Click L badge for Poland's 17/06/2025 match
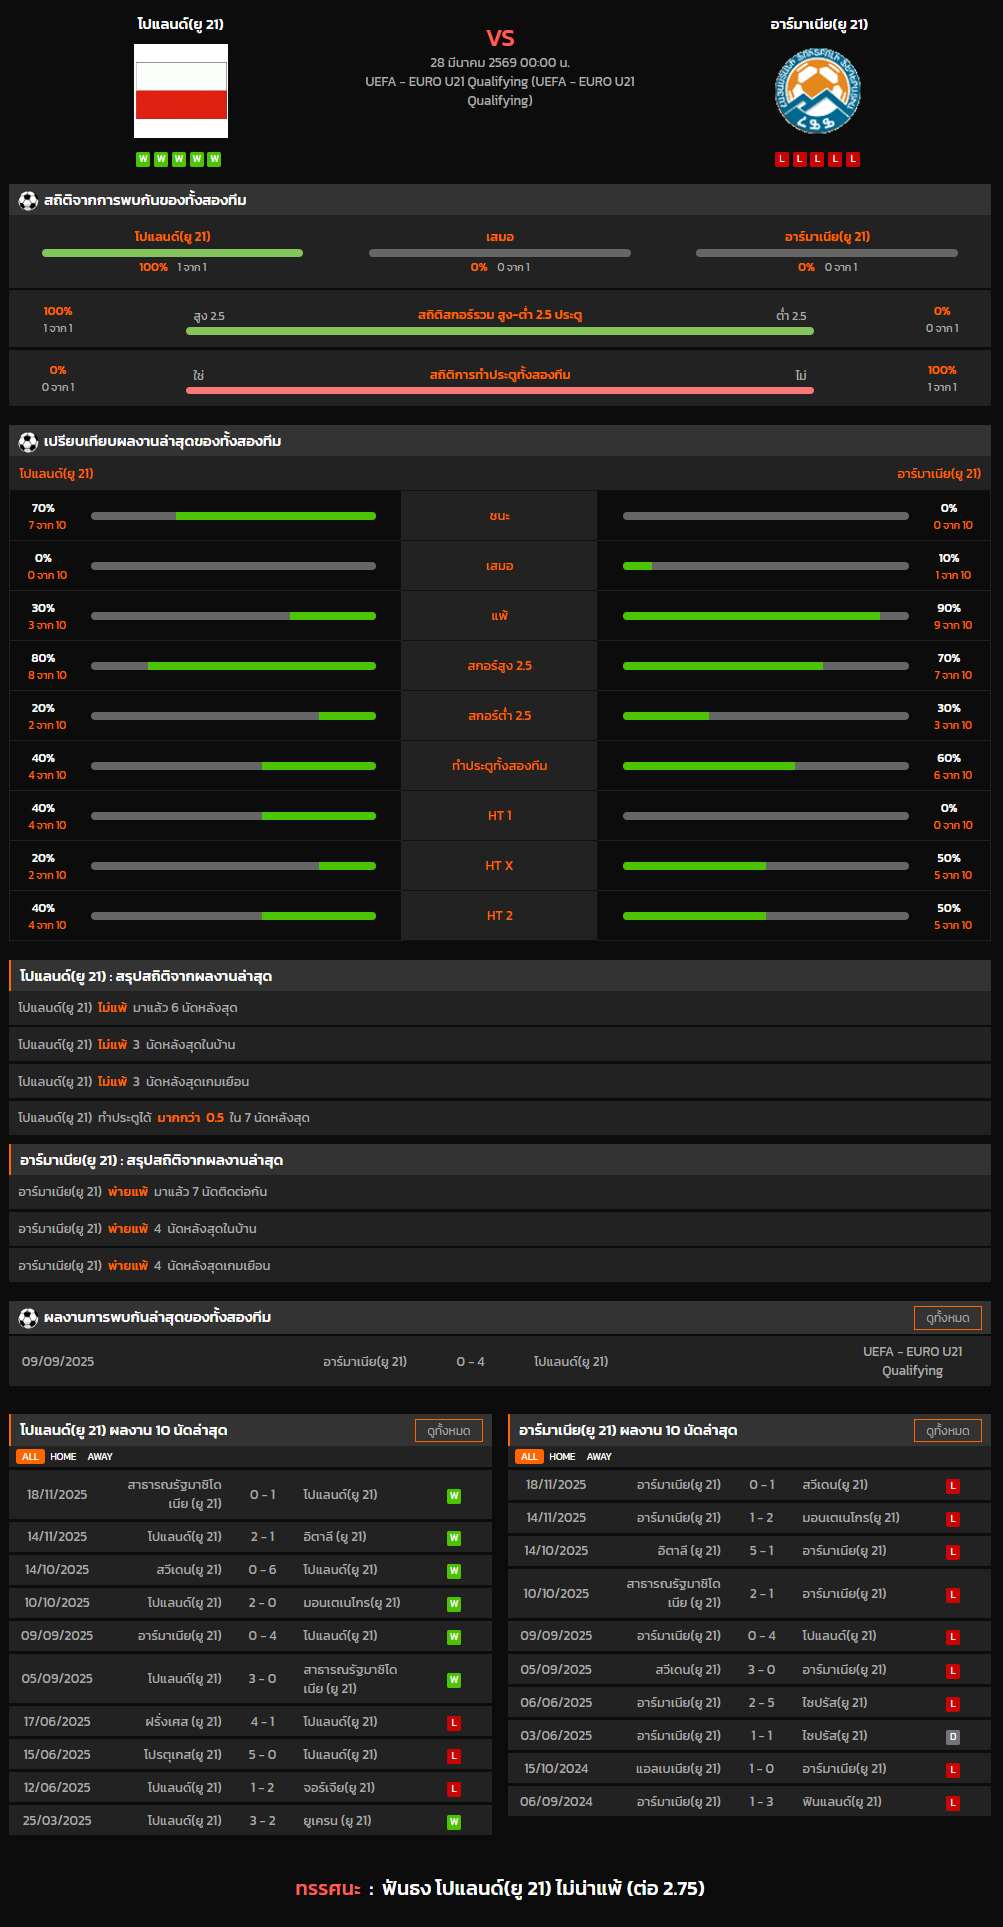 pos(454,1723)
